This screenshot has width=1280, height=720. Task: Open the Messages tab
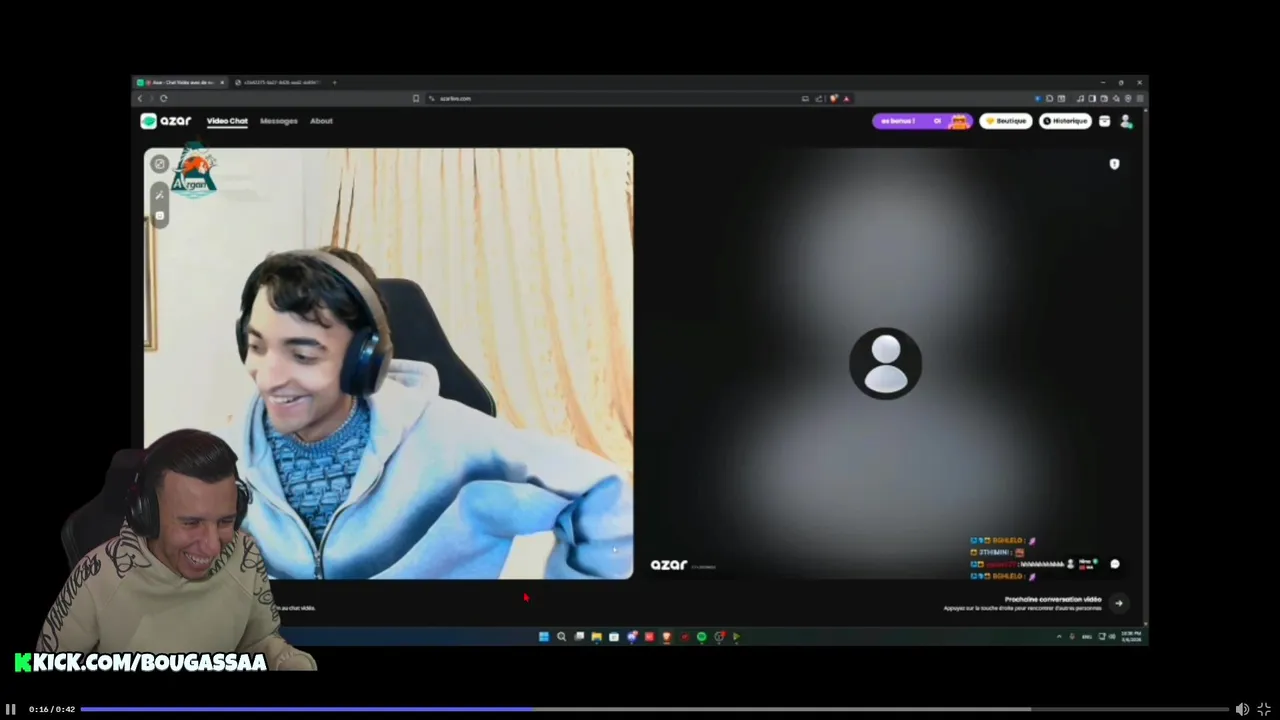coord(279,121)
